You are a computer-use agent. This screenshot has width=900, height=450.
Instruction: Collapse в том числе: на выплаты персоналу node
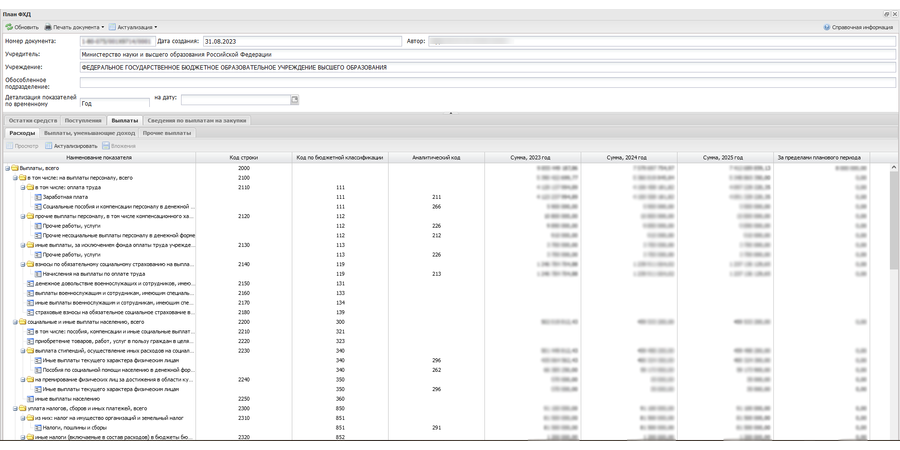coord(15,178)
